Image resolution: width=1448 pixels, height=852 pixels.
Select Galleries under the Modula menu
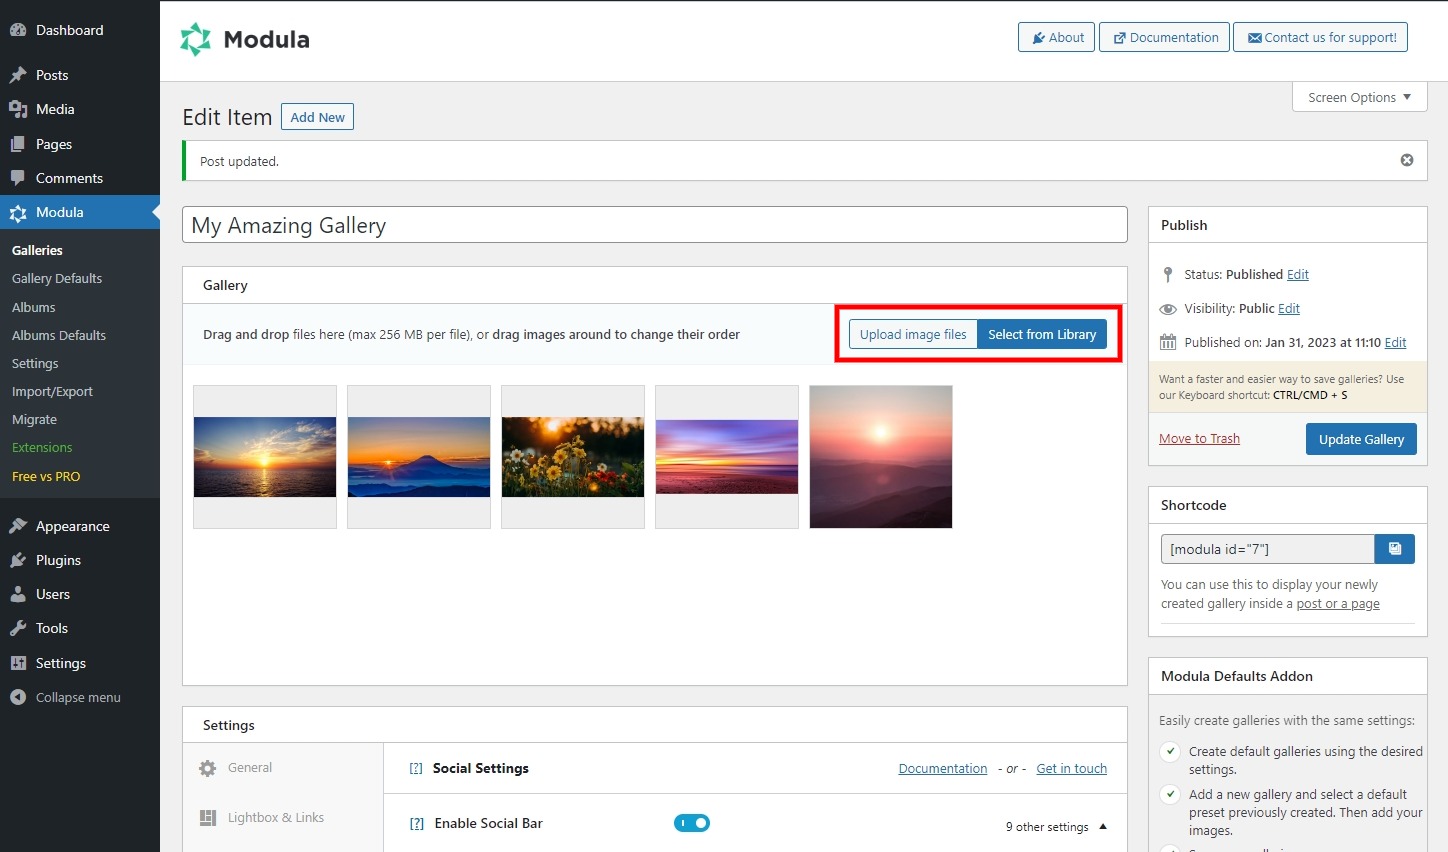click(37, 249)
